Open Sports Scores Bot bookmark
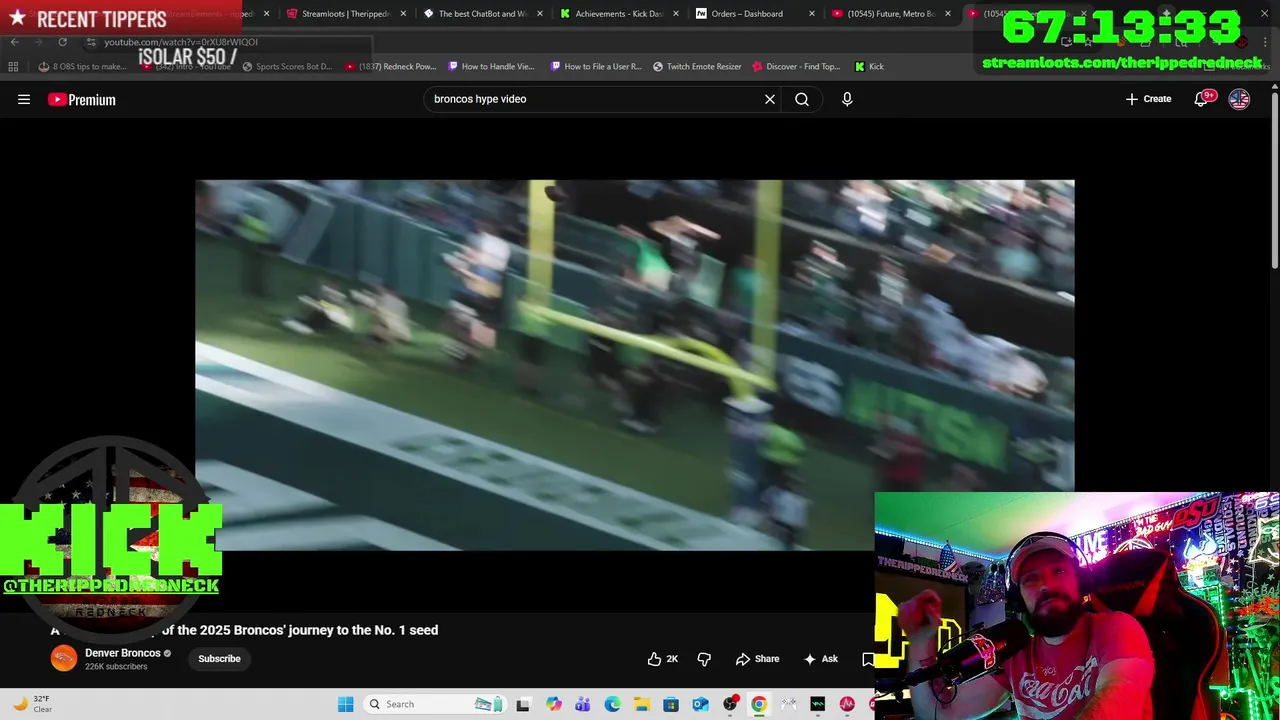The height and width of the screenshot is (720, 1280). point(286,67)
